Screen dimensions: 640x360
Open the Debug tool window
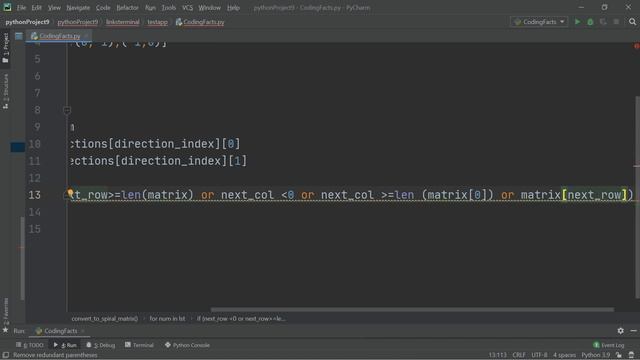[x=100, y=345]
